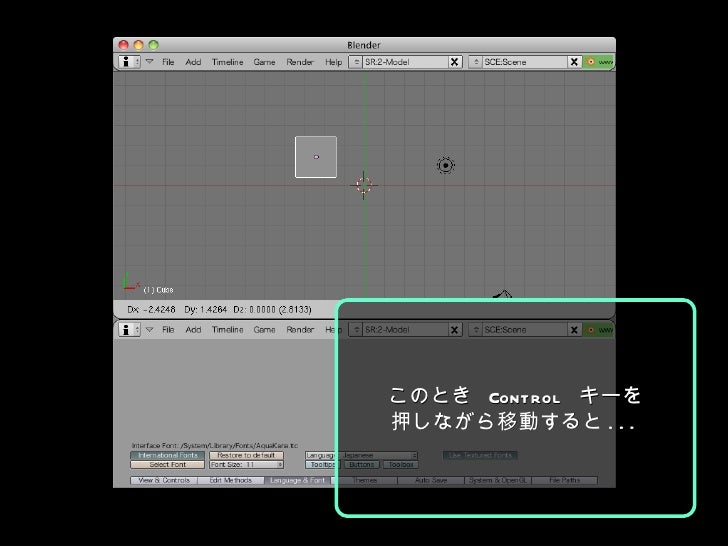
Task: Open window type selector in preferences header
Action: coord(129,329)
